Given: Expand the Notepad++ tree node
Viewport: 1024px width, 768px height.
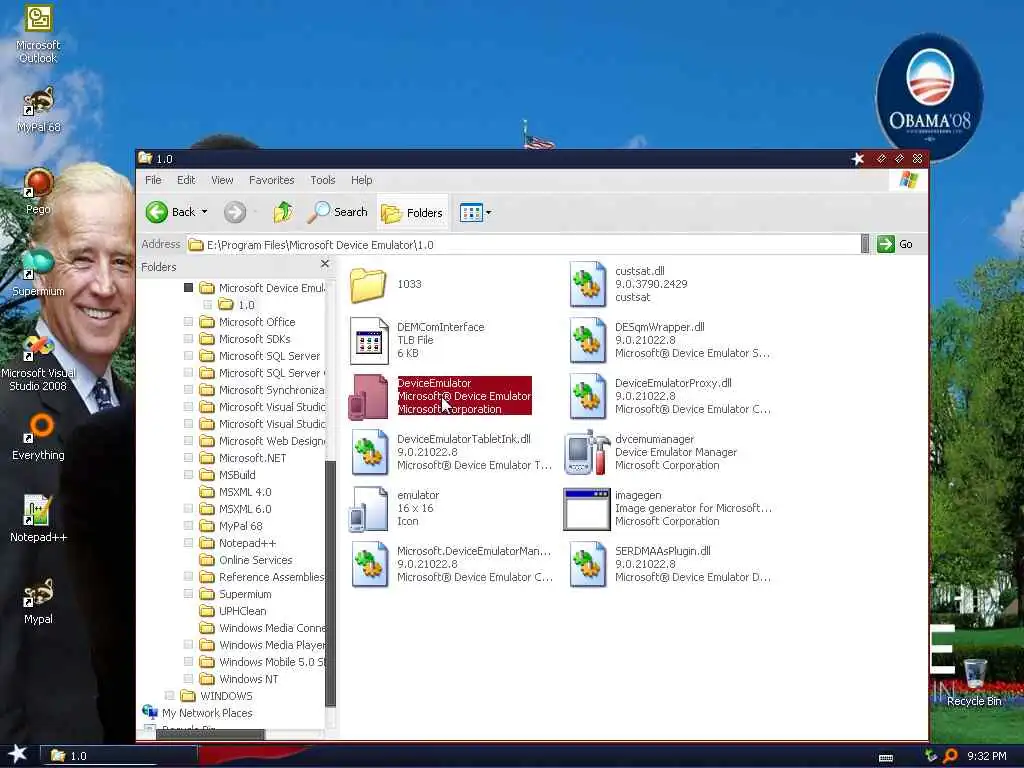Looking at the screenshot, I should (188, 542).
